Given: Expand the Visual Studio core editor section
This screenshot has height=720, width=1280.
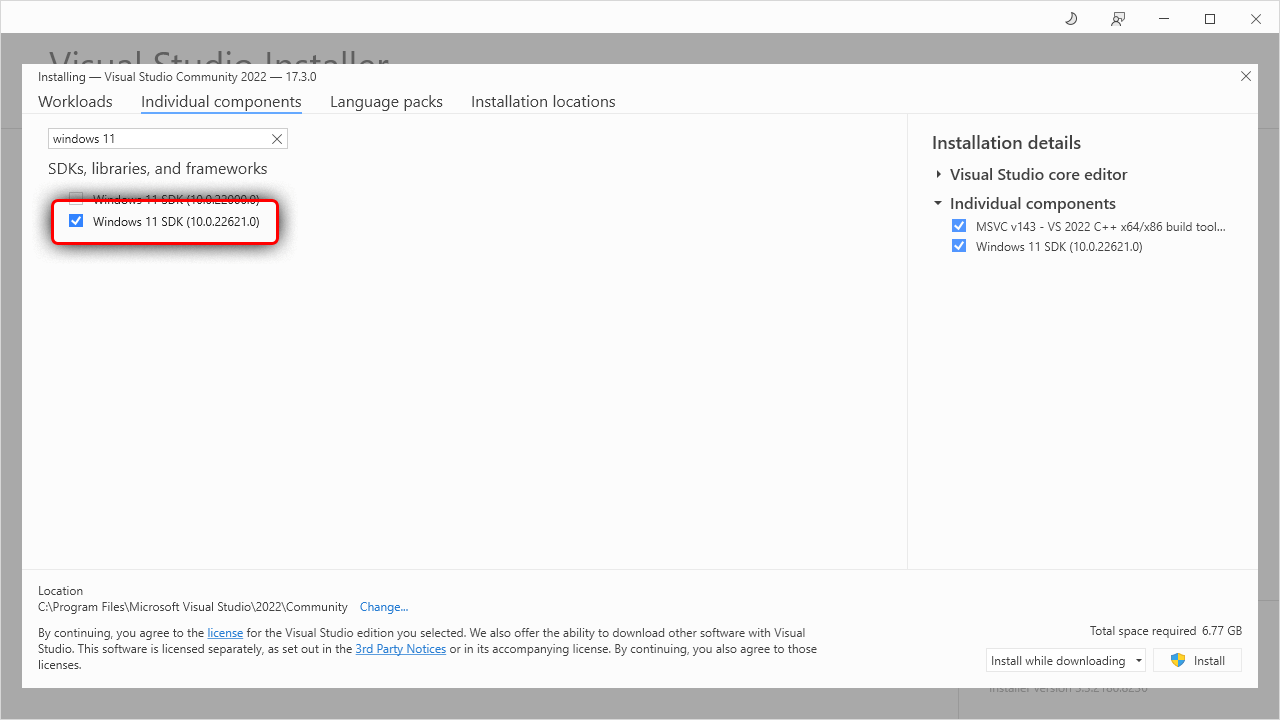Looking at the screenshot, I should tap(938, 174).
